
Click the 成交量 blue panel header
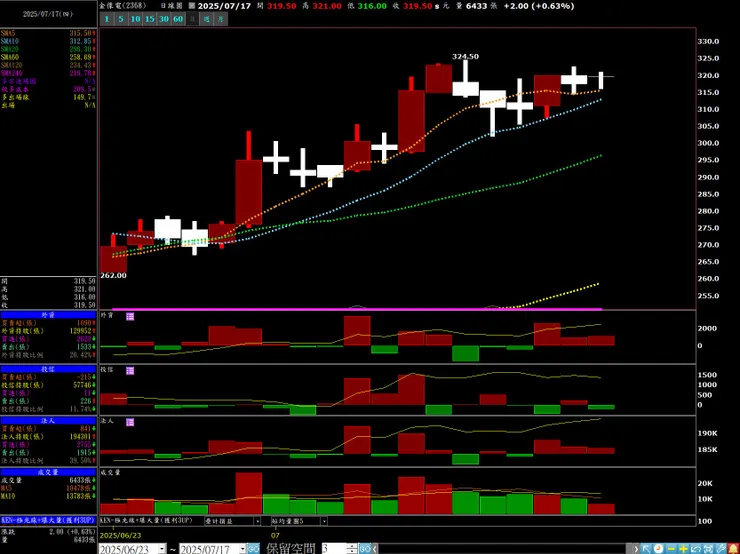point(48,472)
